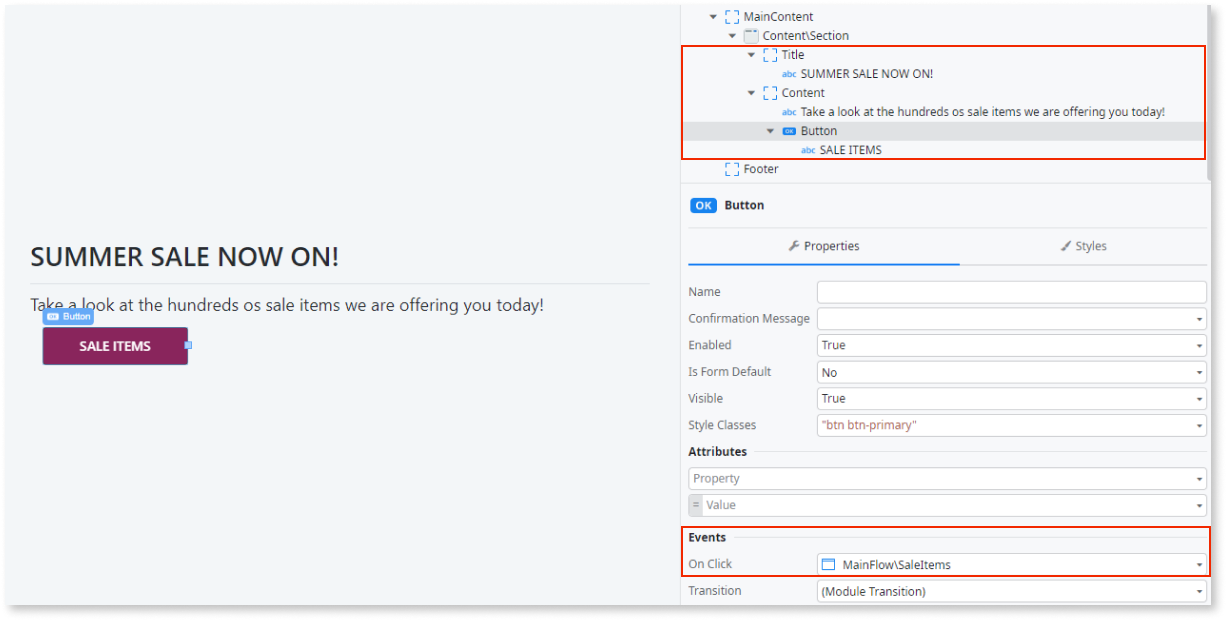
Task: Collapse the MainContent tree branch
Action: click(713, 16)
